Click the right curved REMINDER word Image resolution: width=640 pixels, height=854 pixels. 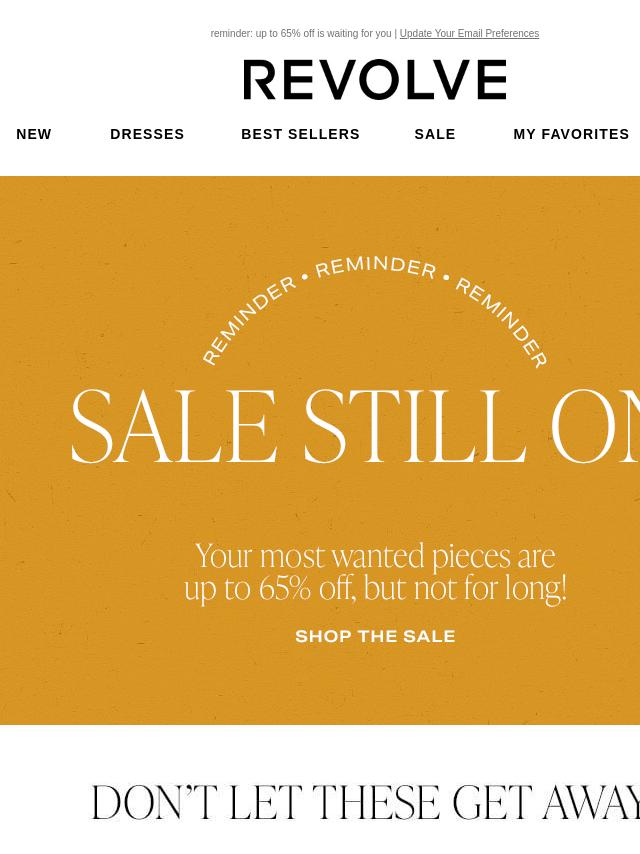pyautogui.click(x=502, y=322)
